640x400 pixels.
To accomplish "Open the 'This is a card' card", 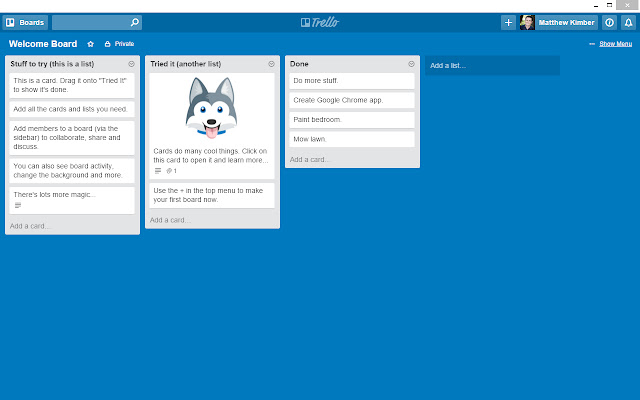I will coord(72,85).
